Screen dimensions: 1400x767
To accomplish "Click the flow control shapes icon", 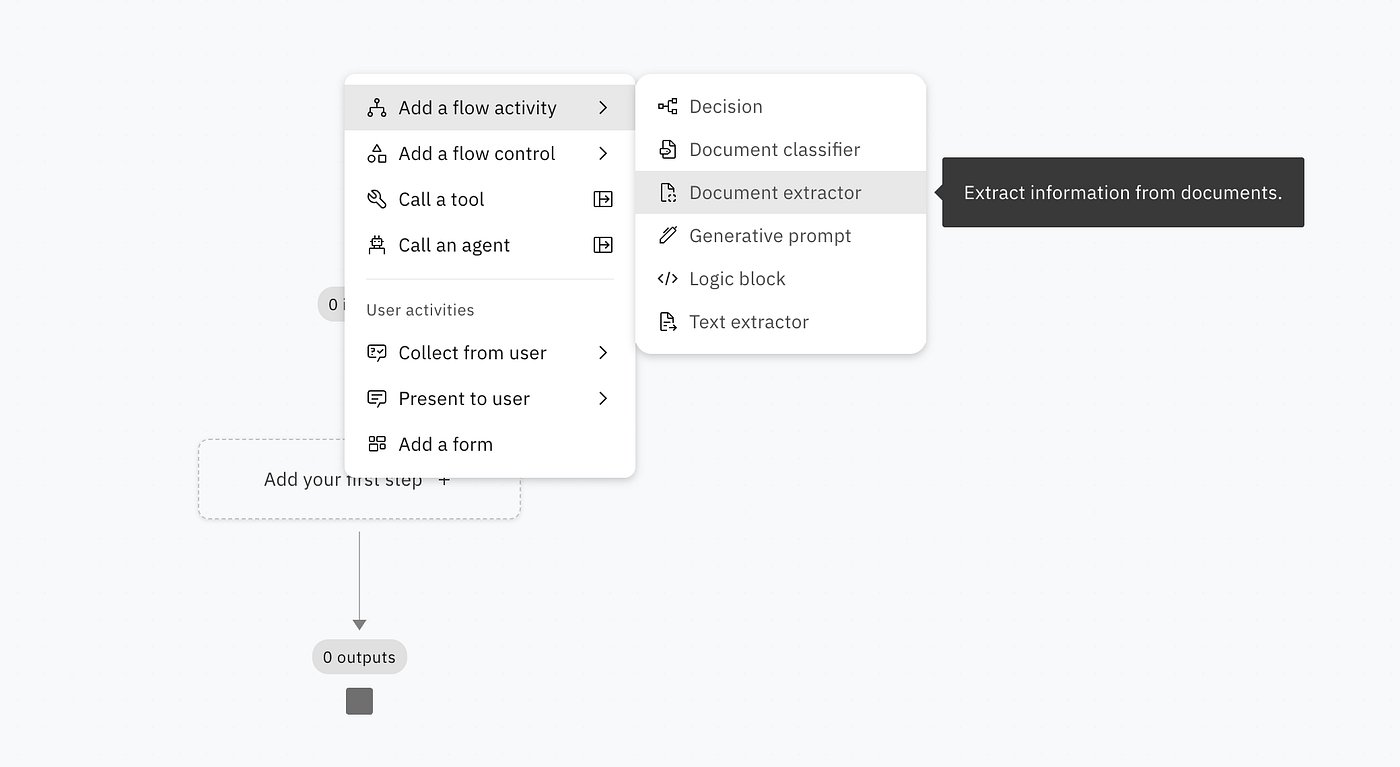I will [x=376, y=154].
